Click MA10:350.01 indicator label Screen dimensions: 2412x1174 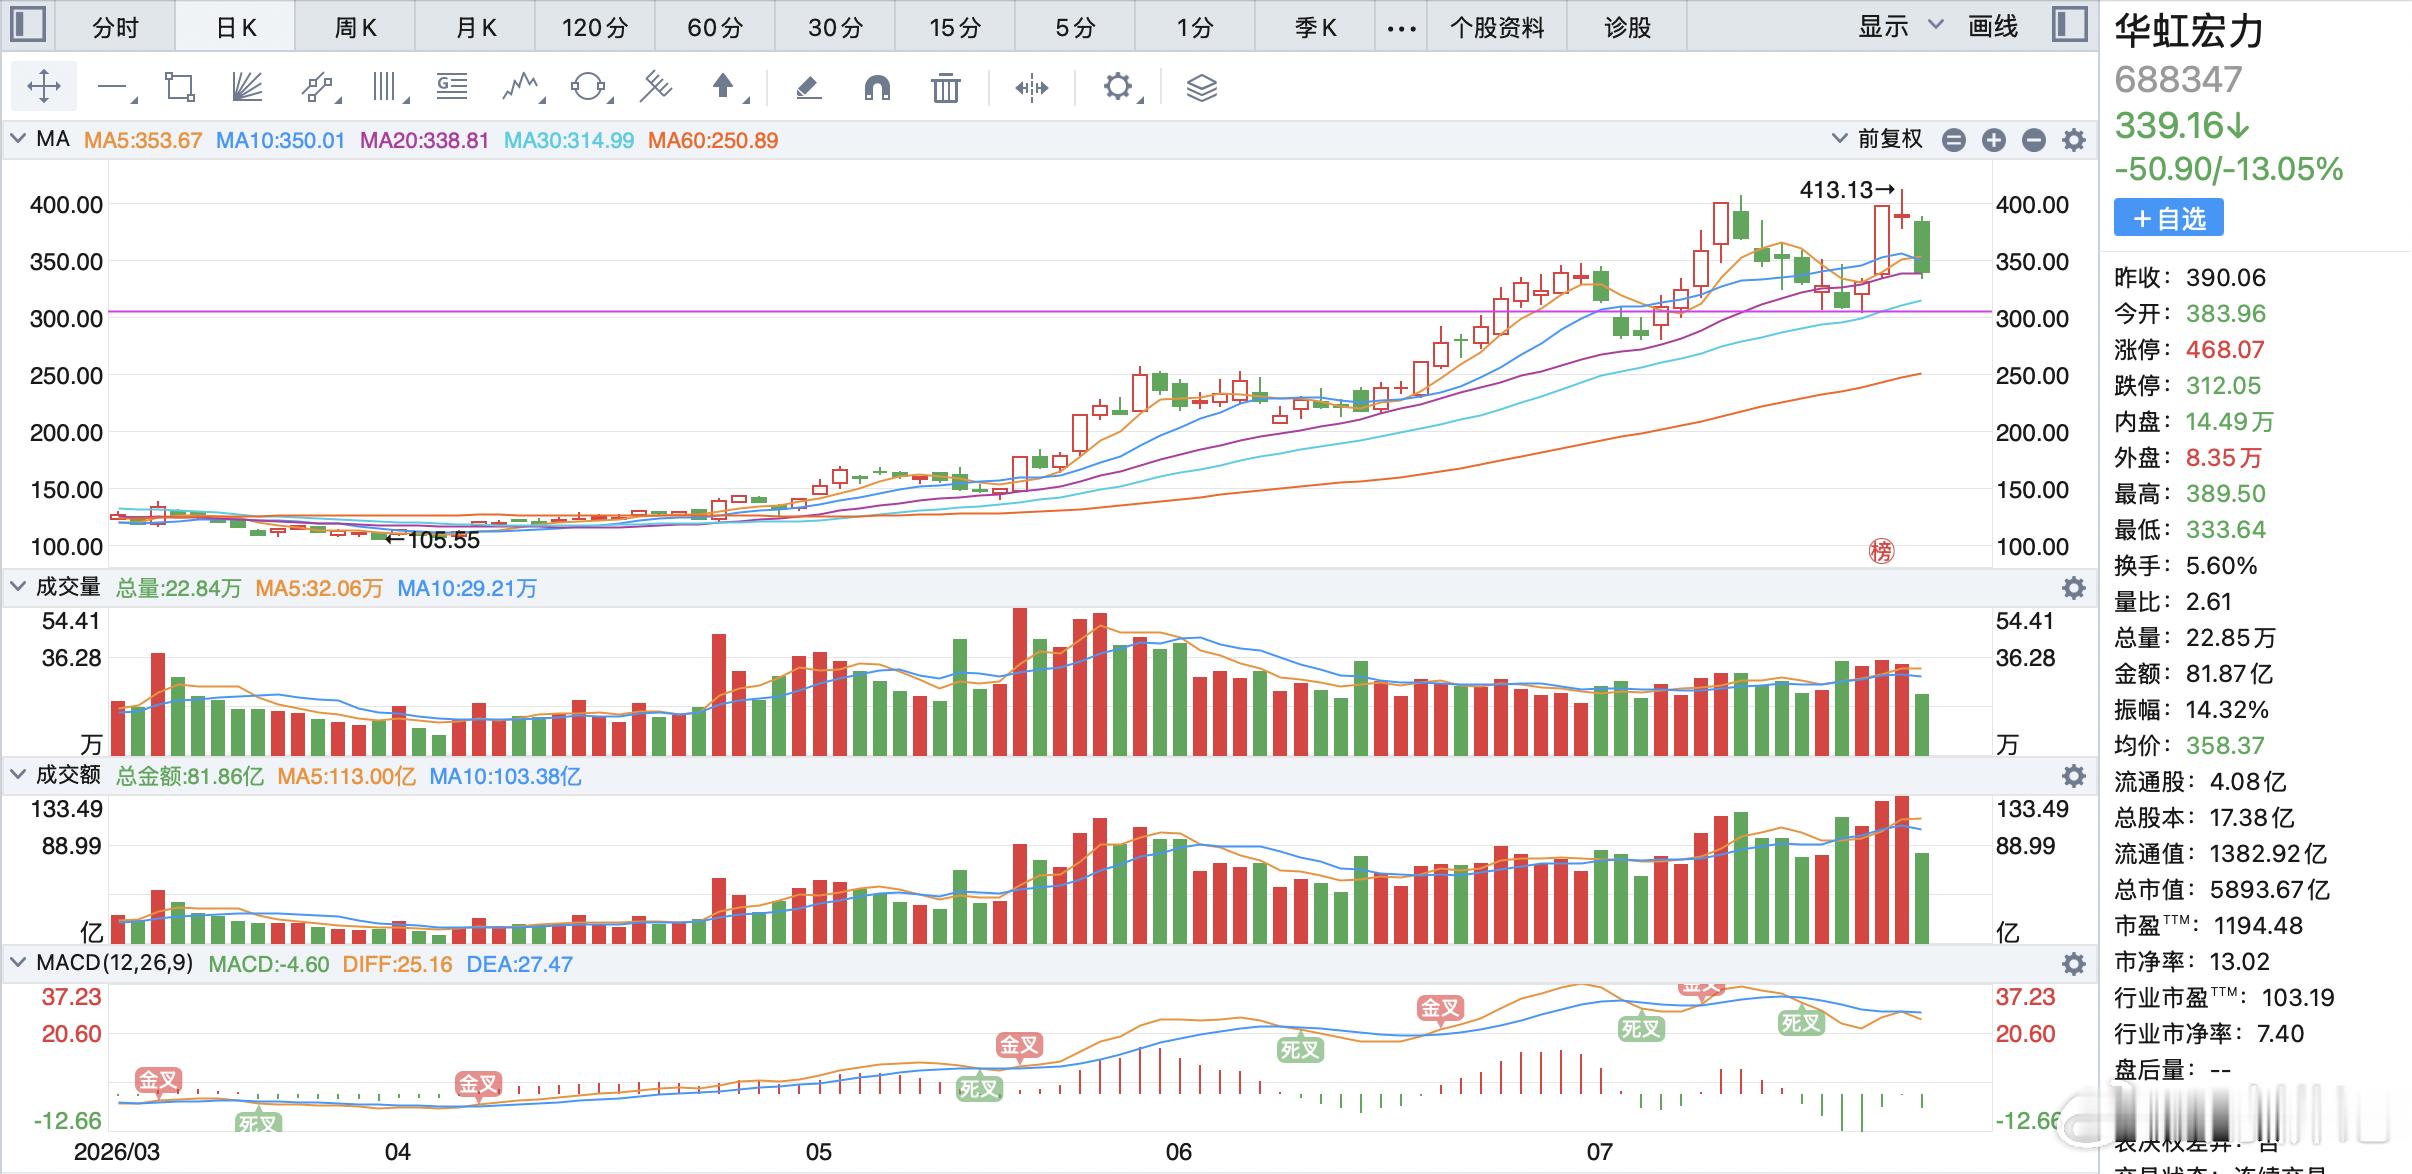[280, 140]
